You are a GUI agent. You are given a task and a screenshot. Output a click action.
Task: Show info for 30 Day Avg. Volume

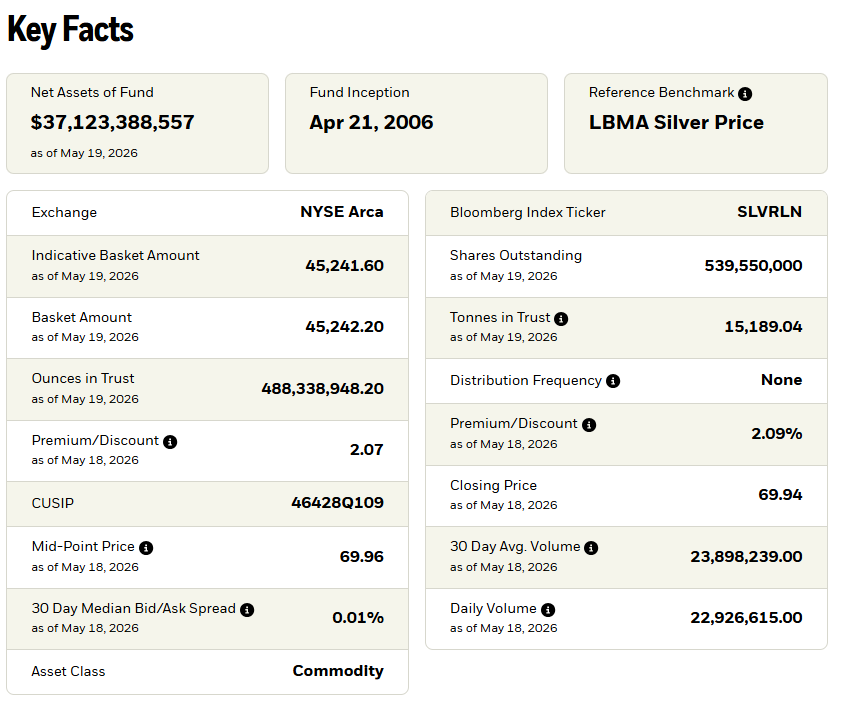pyautogui.click(x=591, y=548)
